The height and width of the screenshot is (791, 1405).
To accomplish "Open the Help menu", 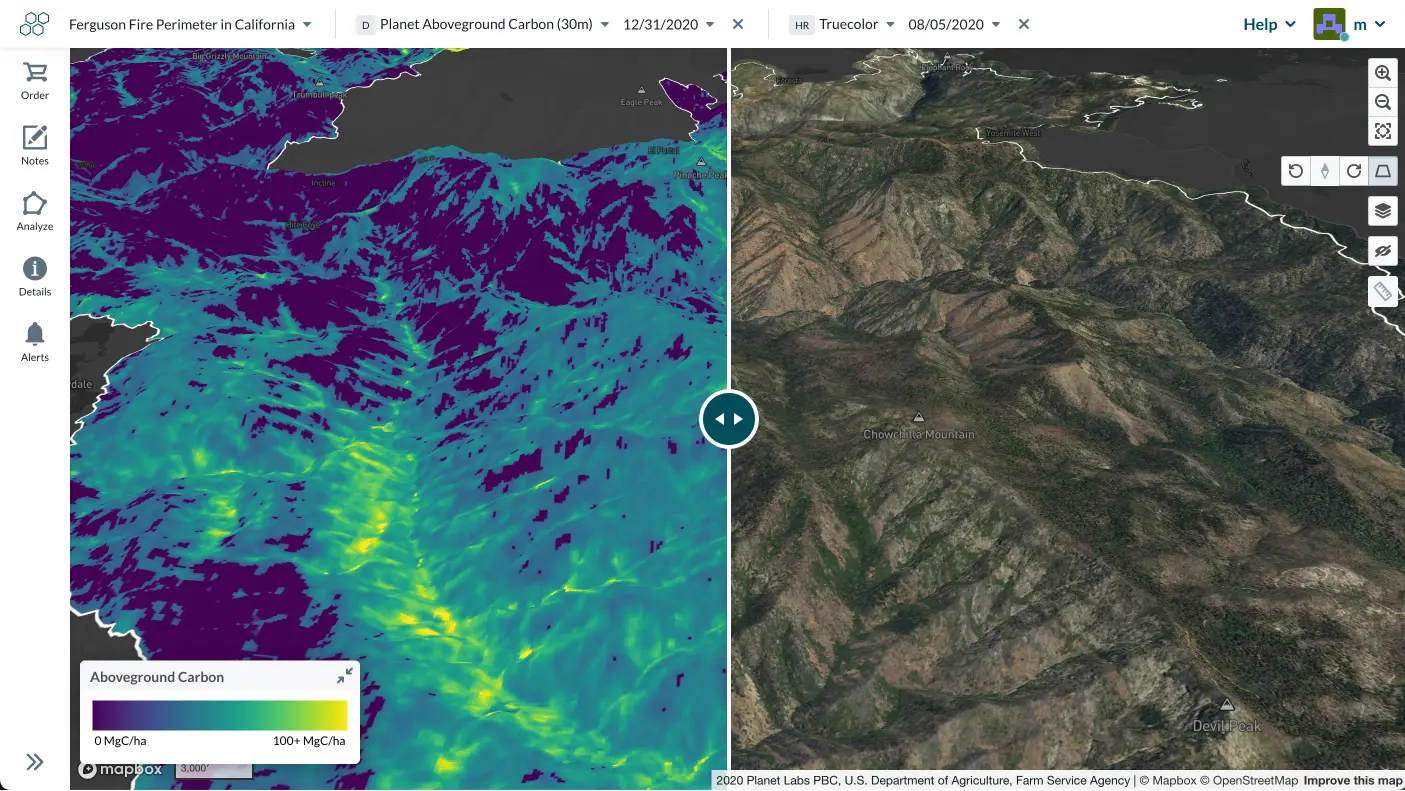I will pyautogui.click(x=1269, y=24).
